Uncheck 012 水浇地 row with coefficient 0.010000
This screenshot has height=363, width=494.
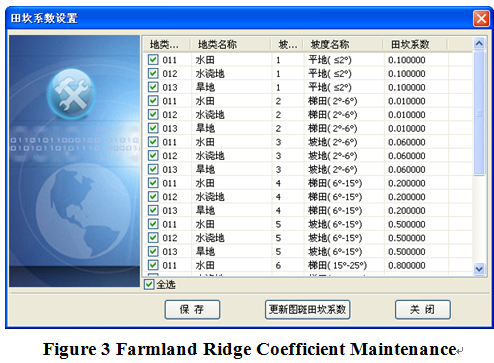(153, 114)
